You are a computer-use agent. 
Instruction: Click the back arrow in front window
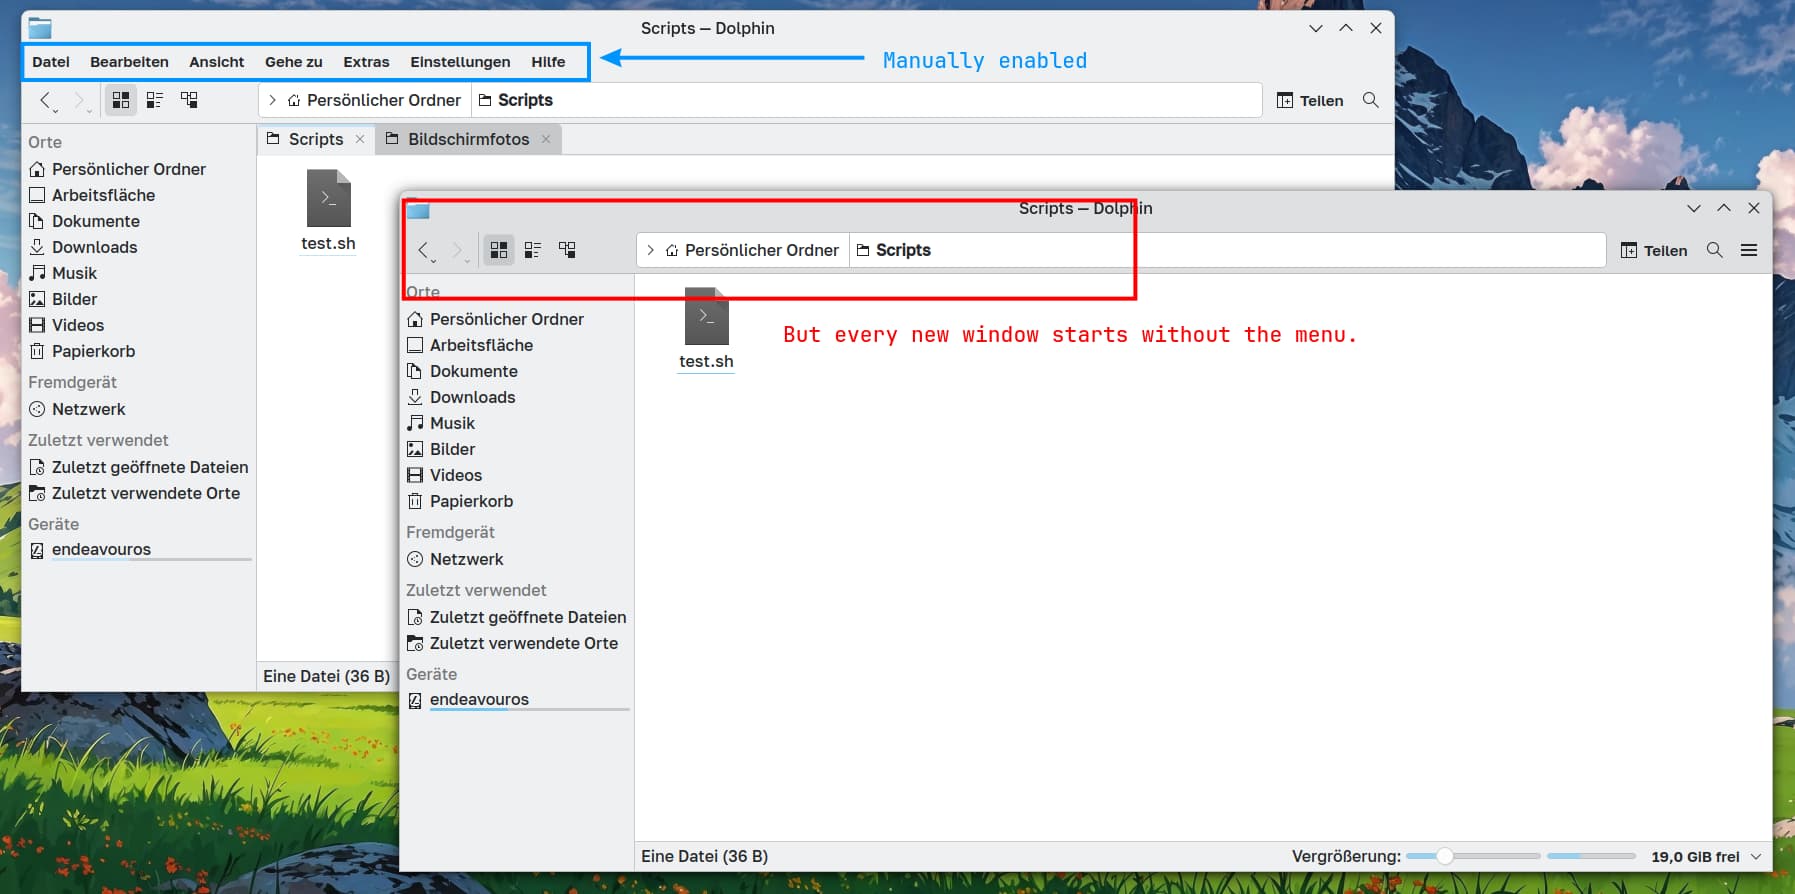pyautogui.click(x=424, y=250)
